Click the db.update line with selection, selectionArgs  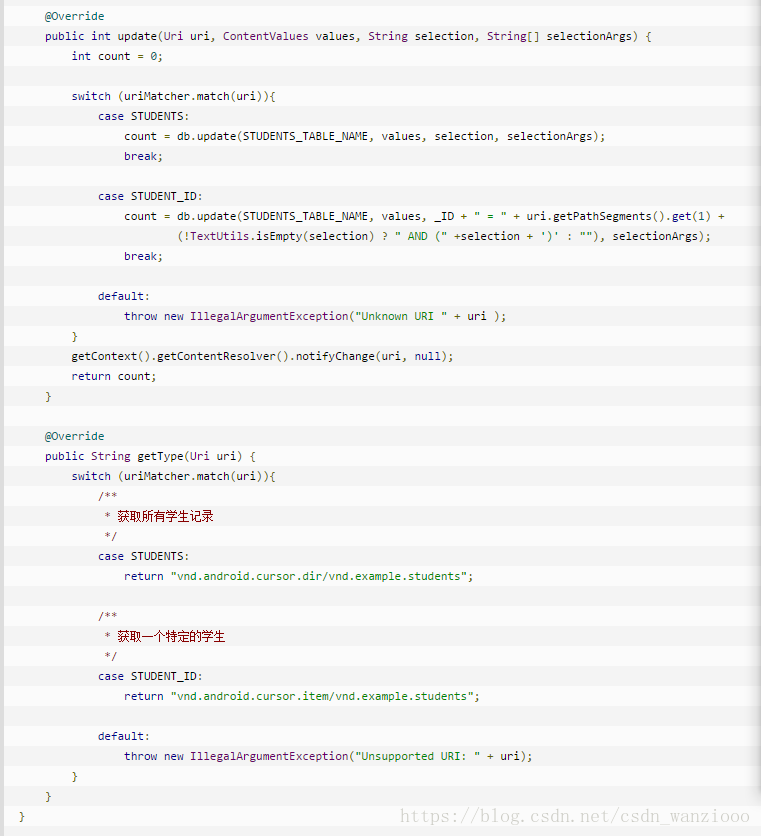point(364,136)
